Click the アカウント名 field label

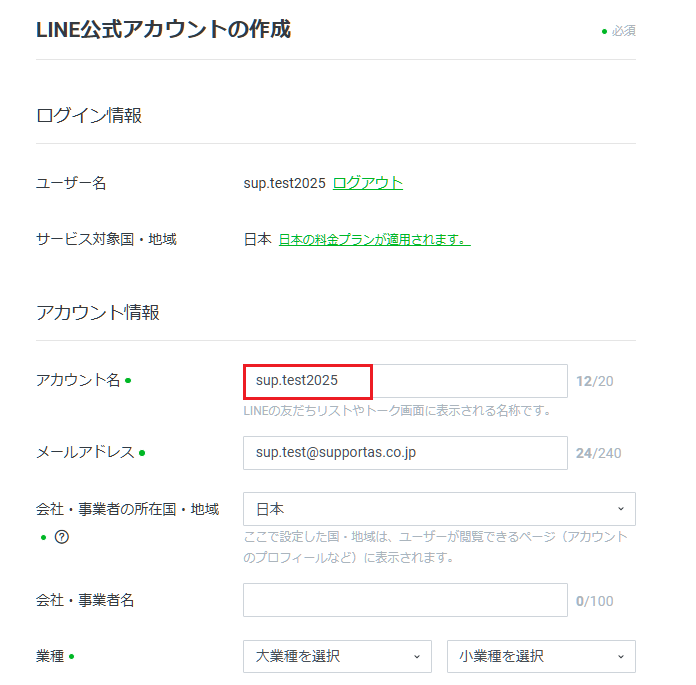[x=78, y=380]
